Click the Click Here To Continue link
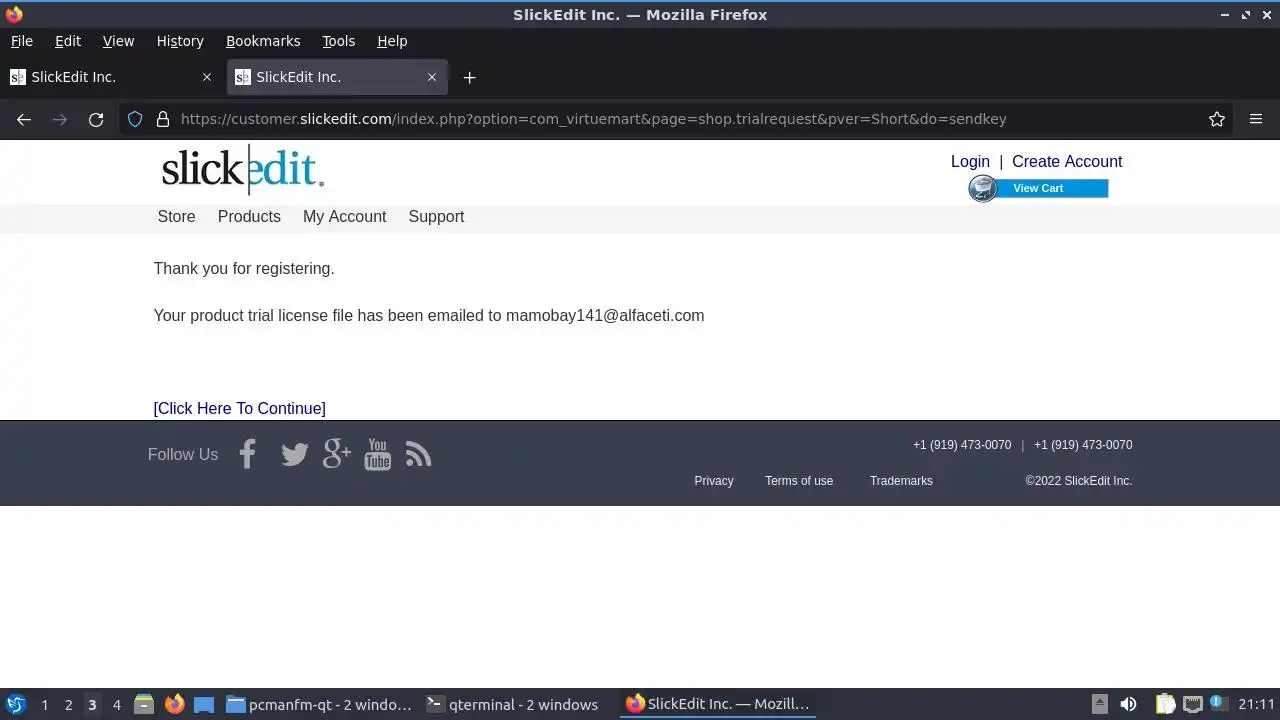Image resolution: width=1280 pixels, height=720 pixels. click(x=239, y=408)
